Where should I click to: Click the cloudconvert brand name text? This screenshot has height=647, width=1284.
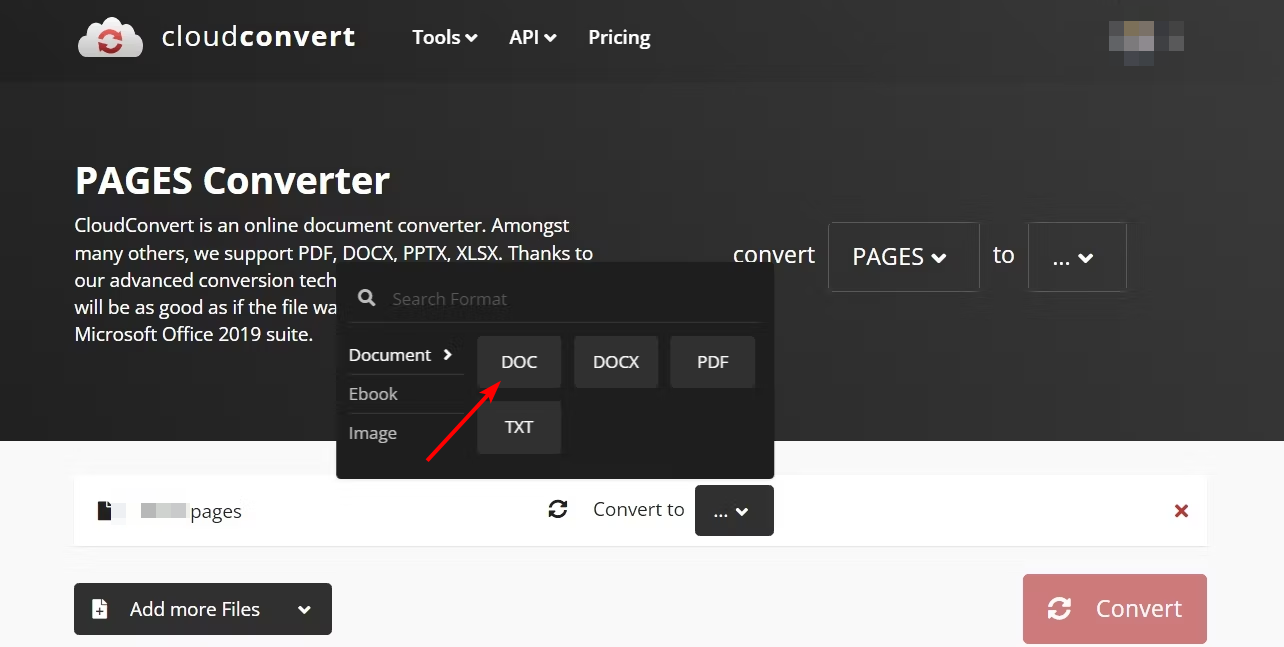point(258,37)
